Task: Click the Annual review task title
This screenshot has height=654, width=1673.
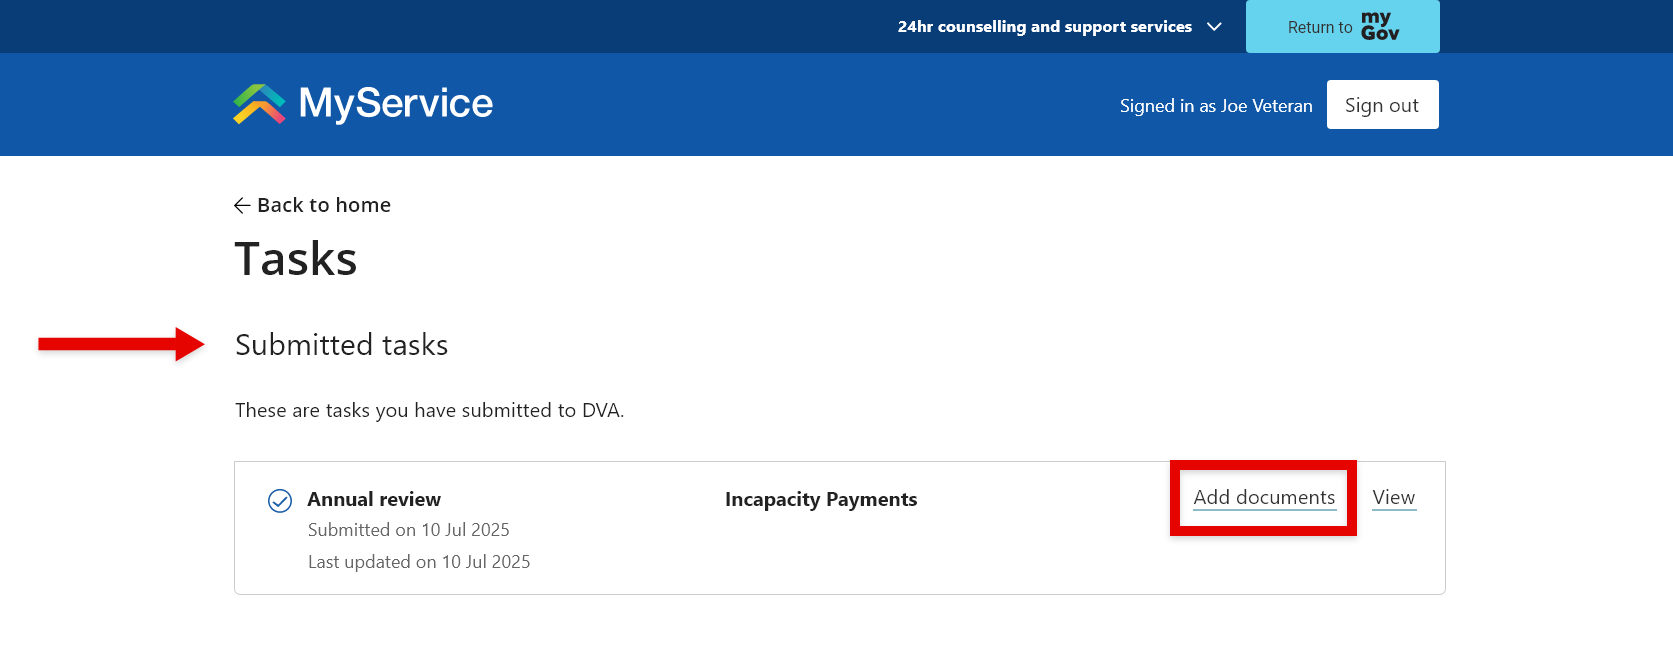Action: (374, 499)
